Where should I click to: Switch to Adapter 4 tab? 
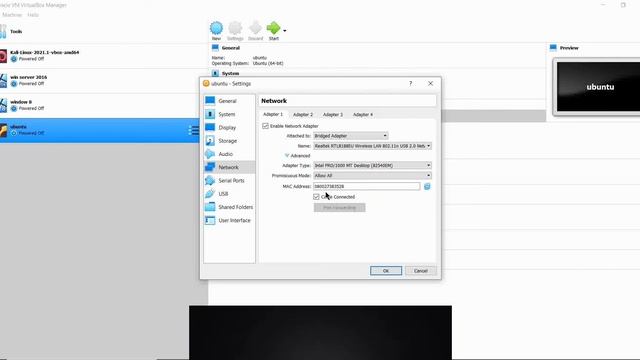(363, 115)
